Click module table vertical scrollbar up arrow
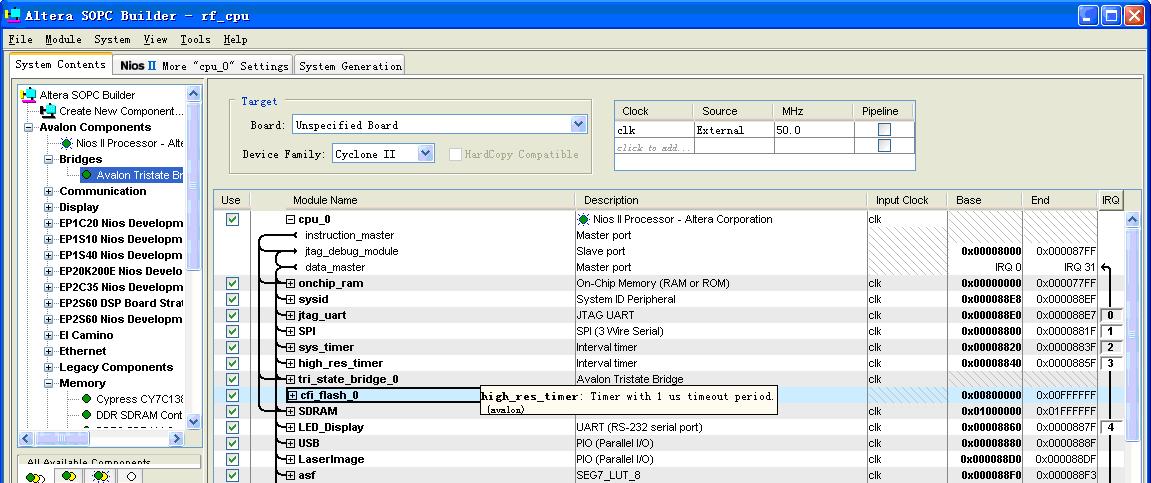The height and width of the screenshot is (483, 1151). tap(1132, 219)
